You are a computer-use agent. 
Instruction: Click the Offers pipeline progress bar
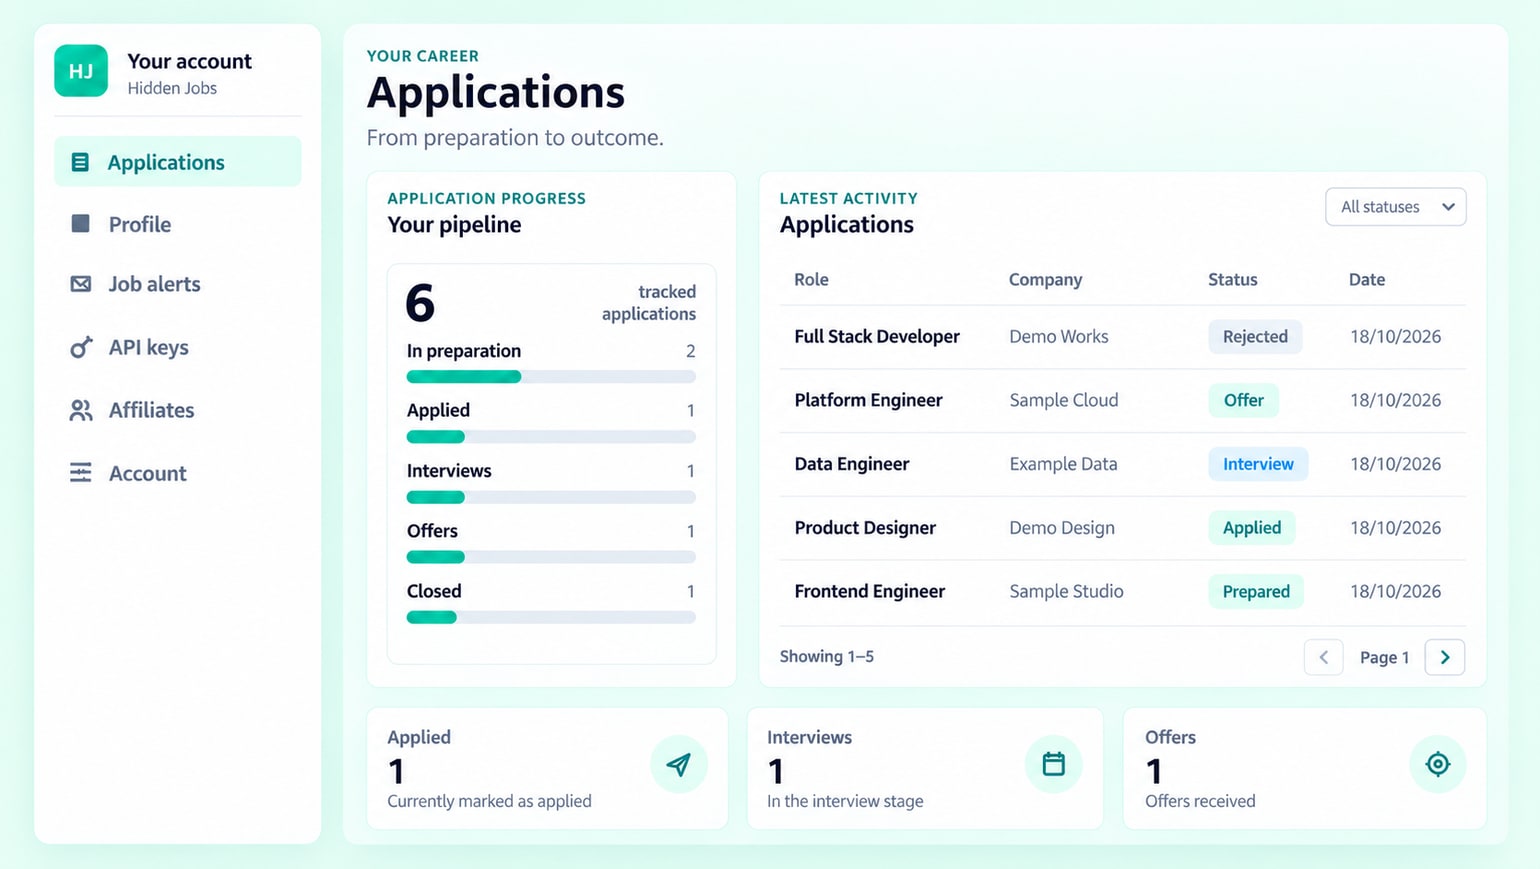pos(551,558)
